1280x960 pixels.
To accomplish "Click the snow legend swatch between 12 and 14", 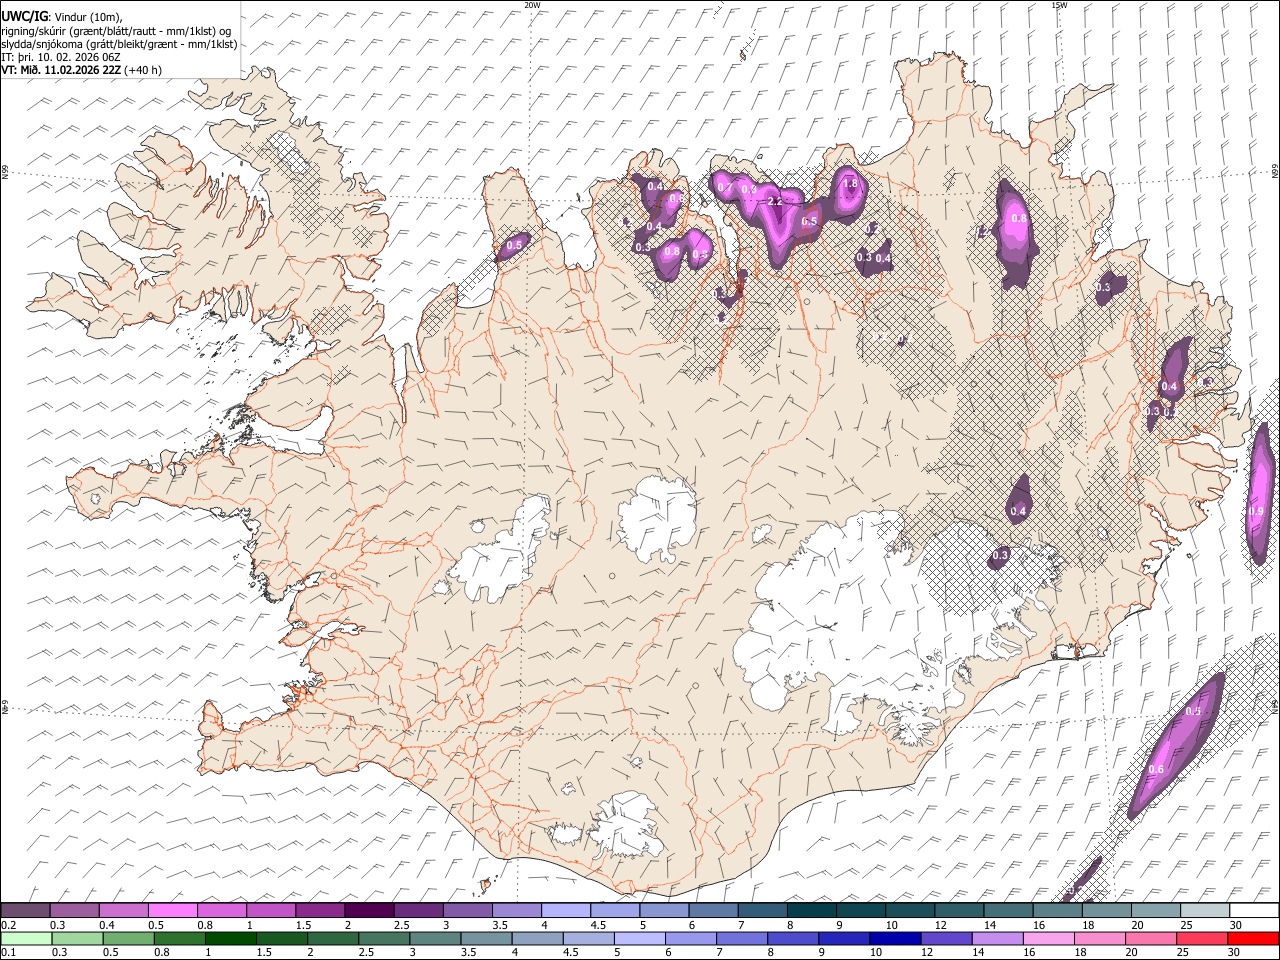I will (x=958, y=910).
